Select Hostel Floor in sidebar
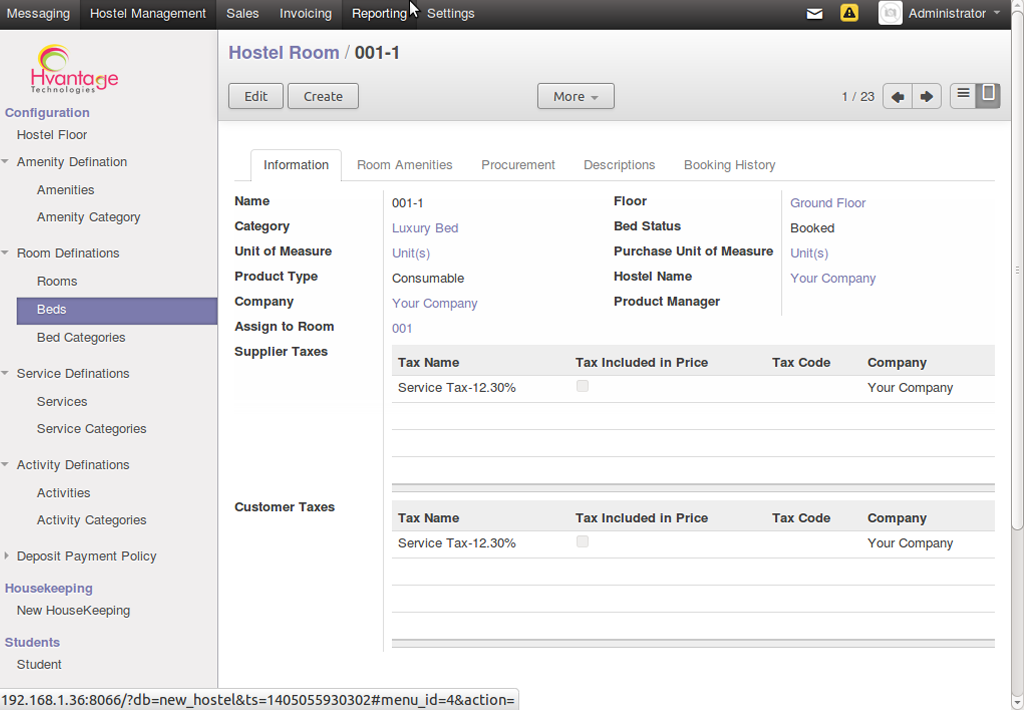1024x710 pixels. pyautogui.click(x=52, y=135)
